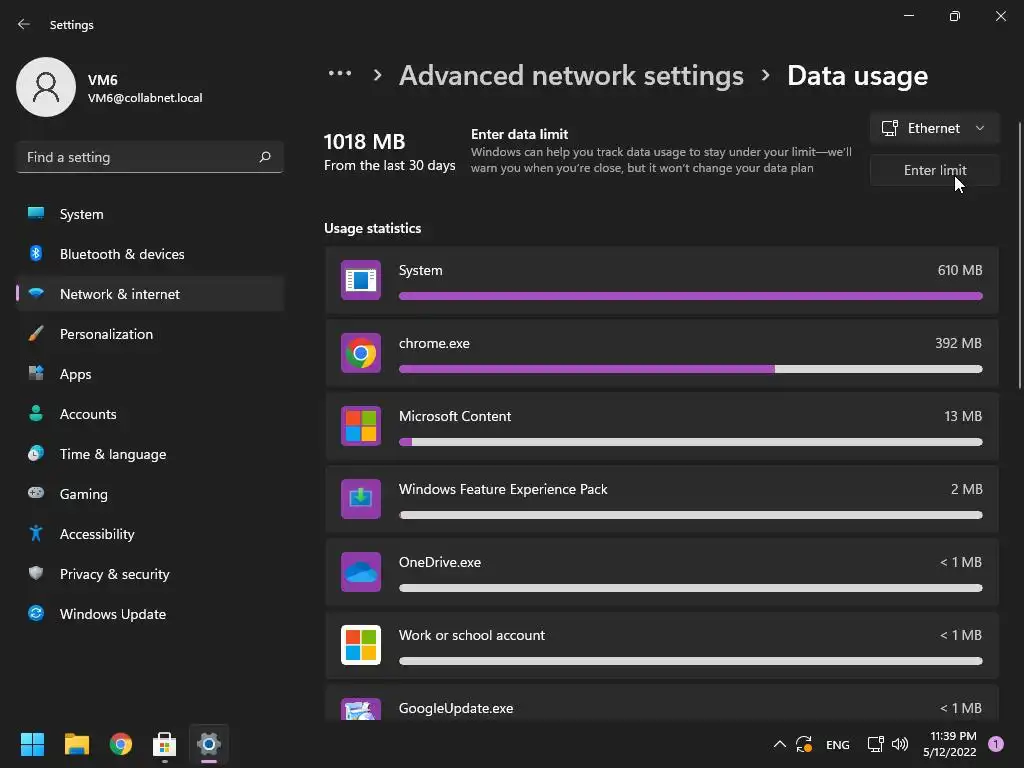Open Bluetooth & devices settings
The image size is (1024, 768).
[122, 254]
